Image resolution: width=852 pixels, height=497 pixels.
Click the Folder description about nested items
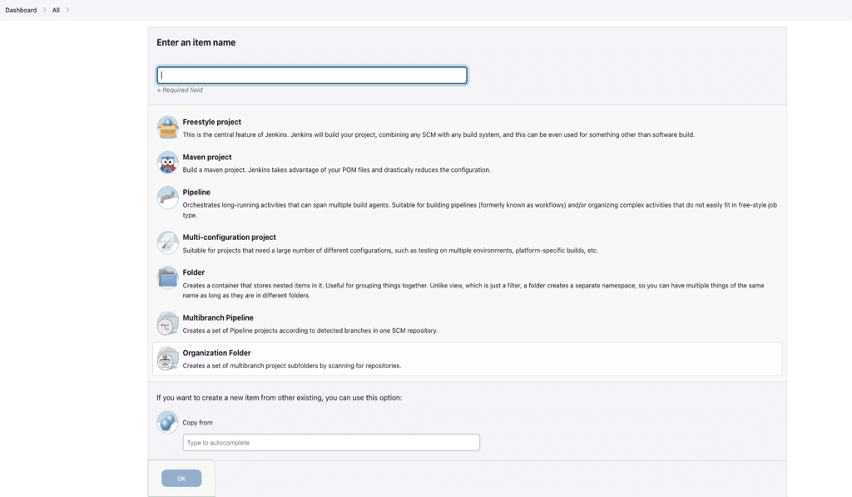(473, 291)
